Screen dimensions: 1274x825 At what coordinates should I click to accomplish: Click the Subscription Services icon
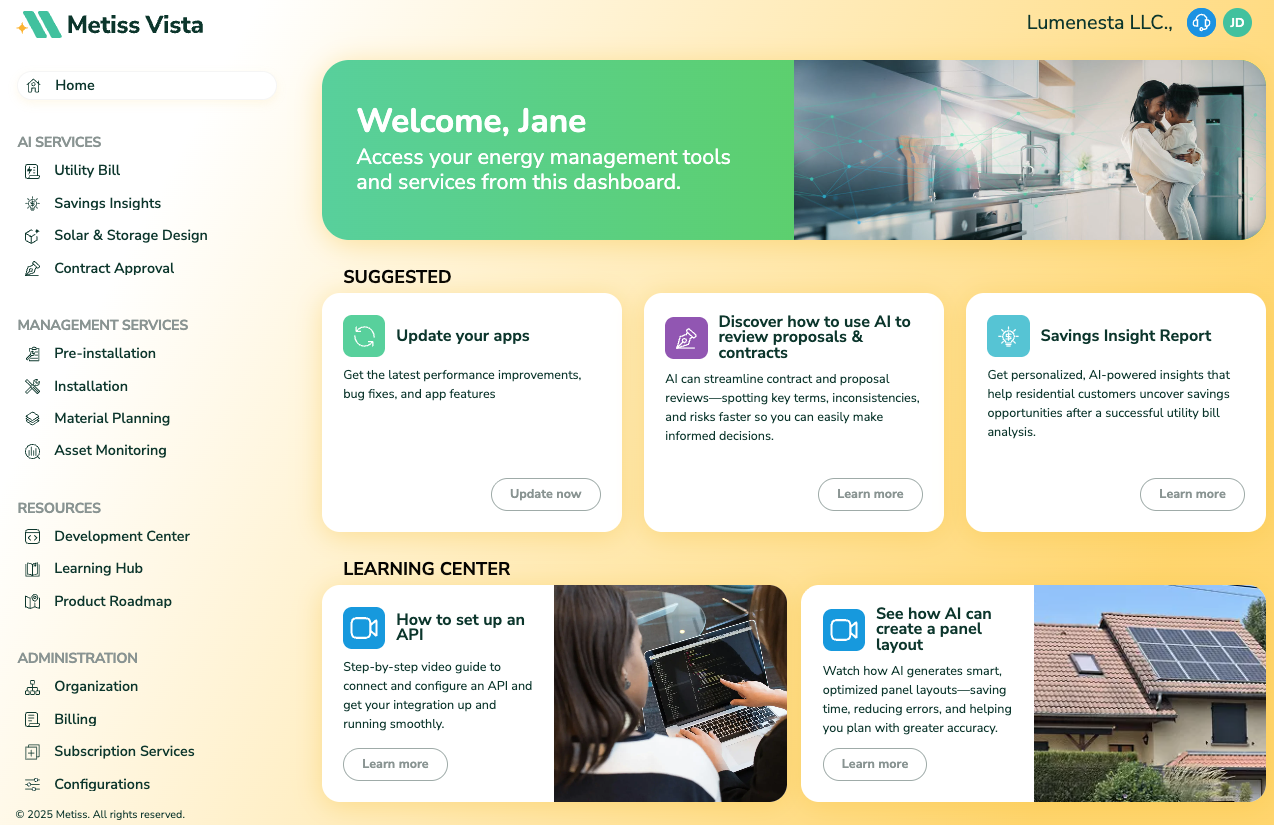[33, 752]
